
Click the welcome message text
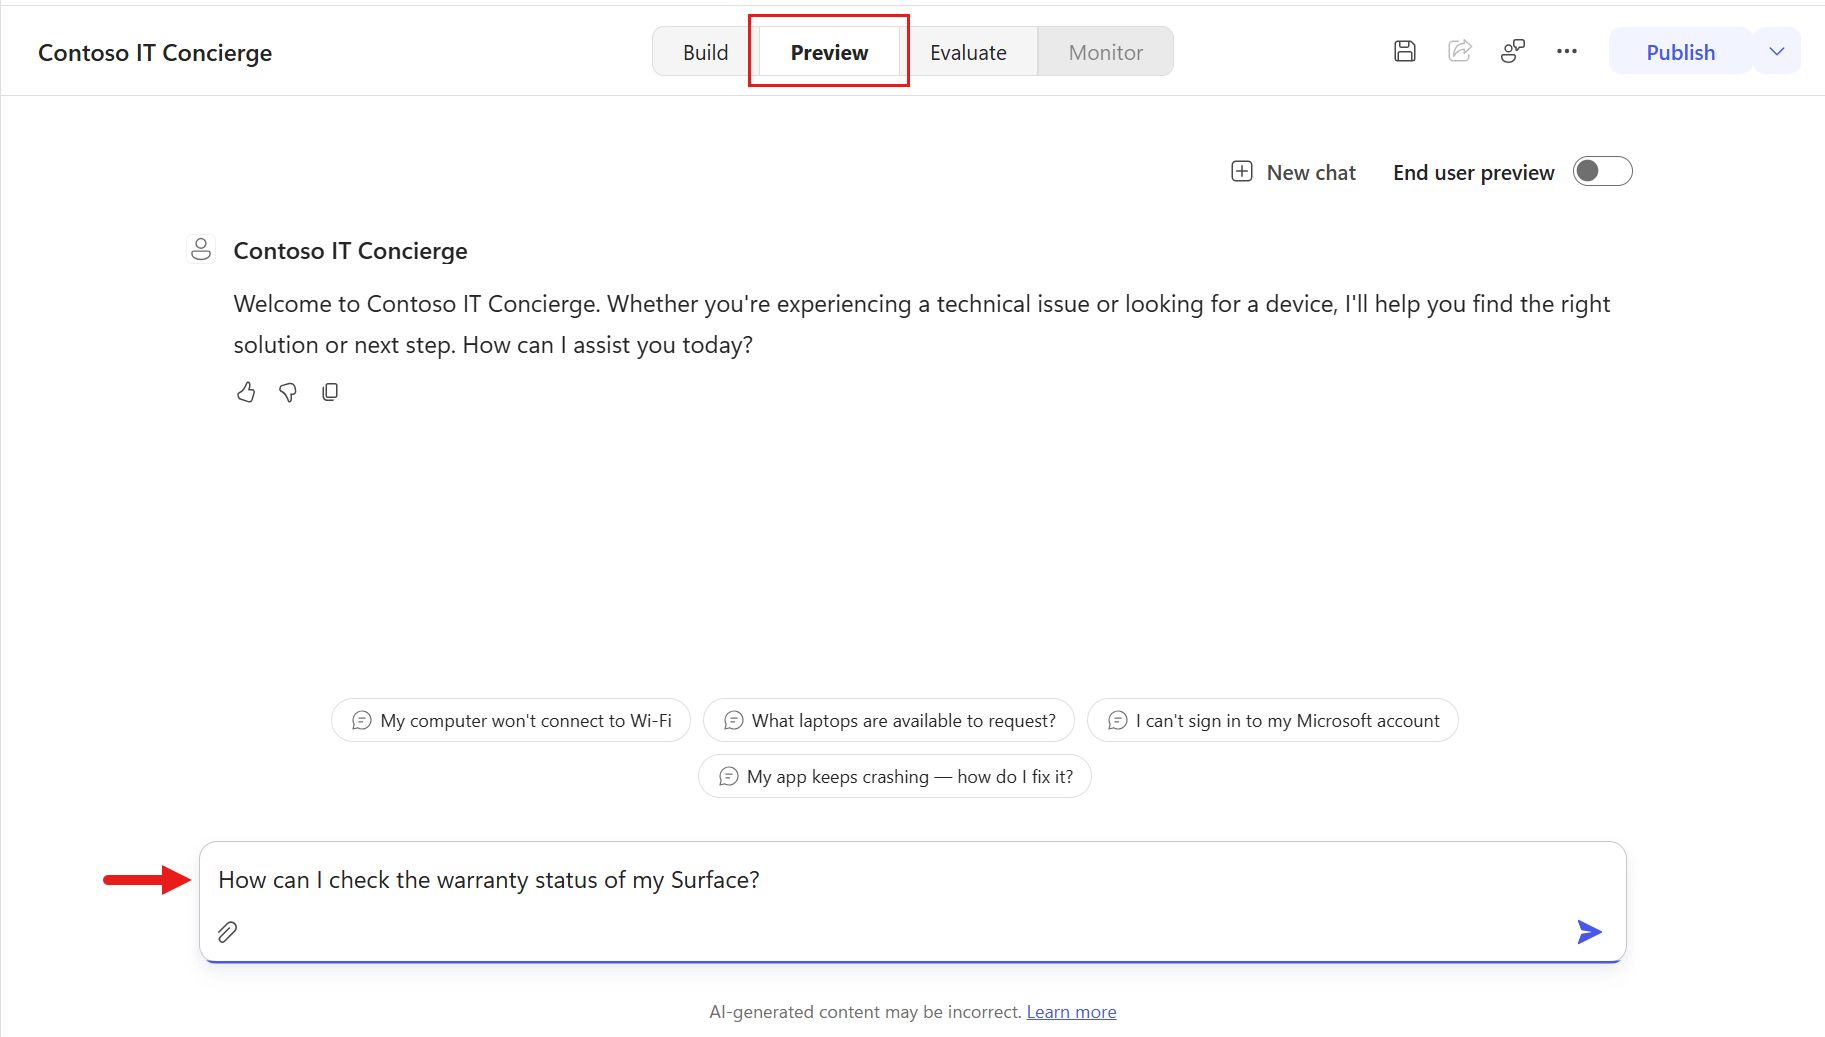(922, 324)
